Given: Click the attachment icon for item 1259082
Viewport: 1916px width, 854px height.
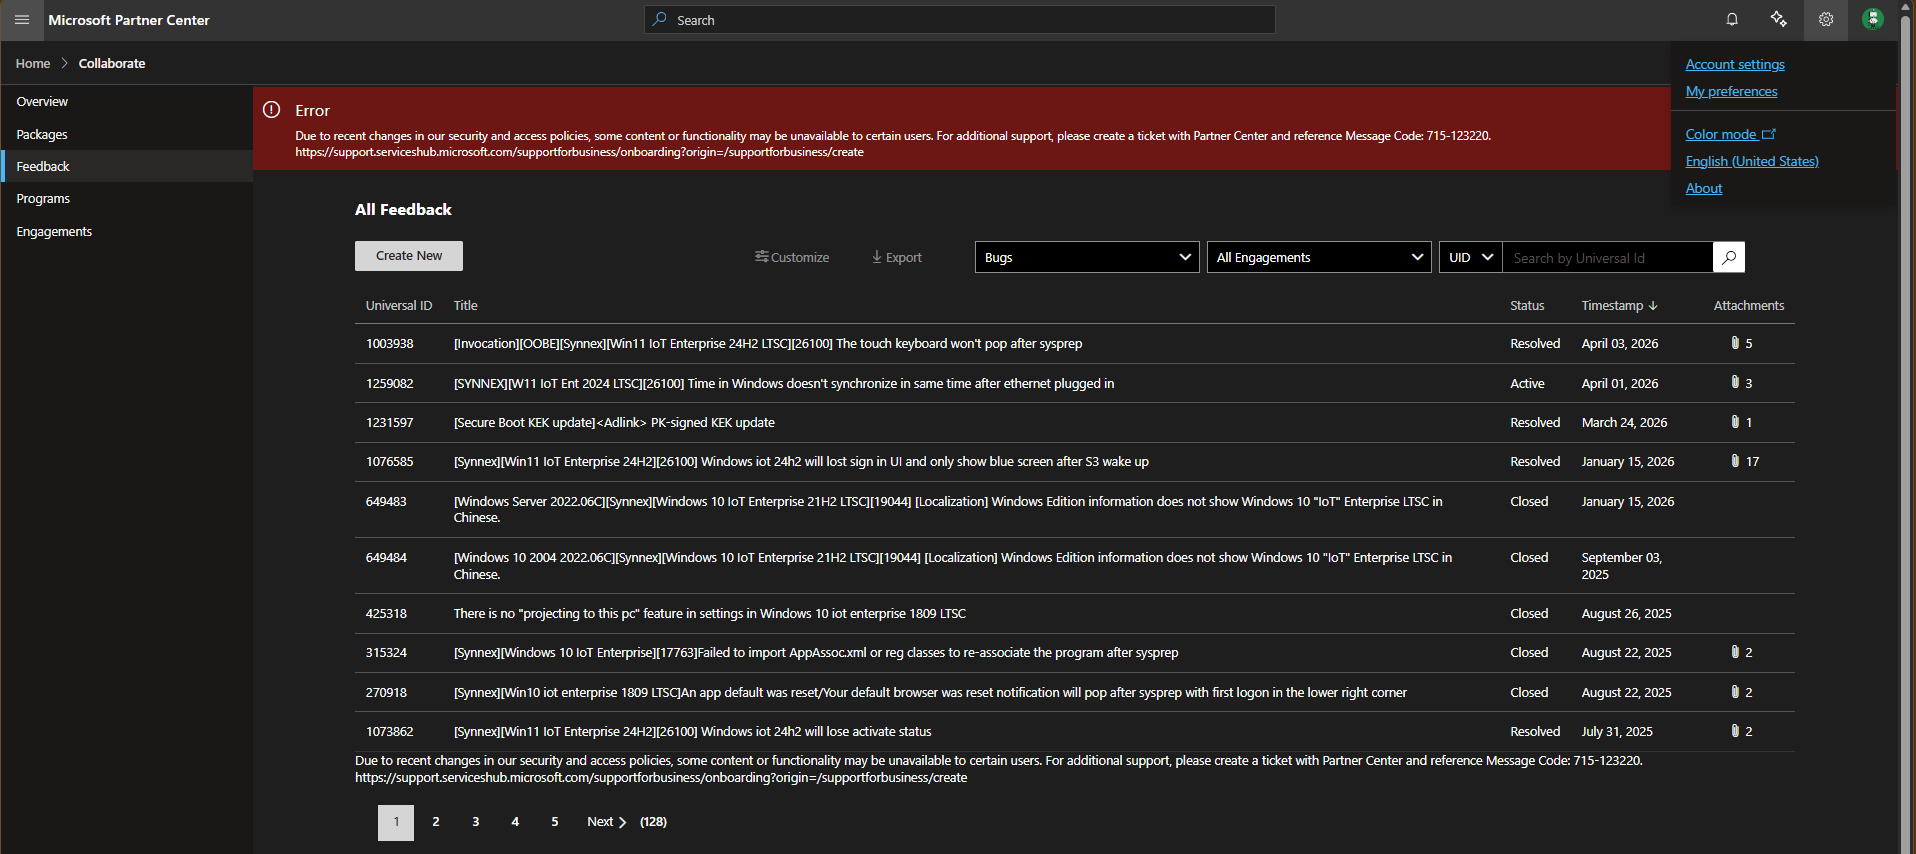Looking at the screenshot, I should click(1735, 382).
